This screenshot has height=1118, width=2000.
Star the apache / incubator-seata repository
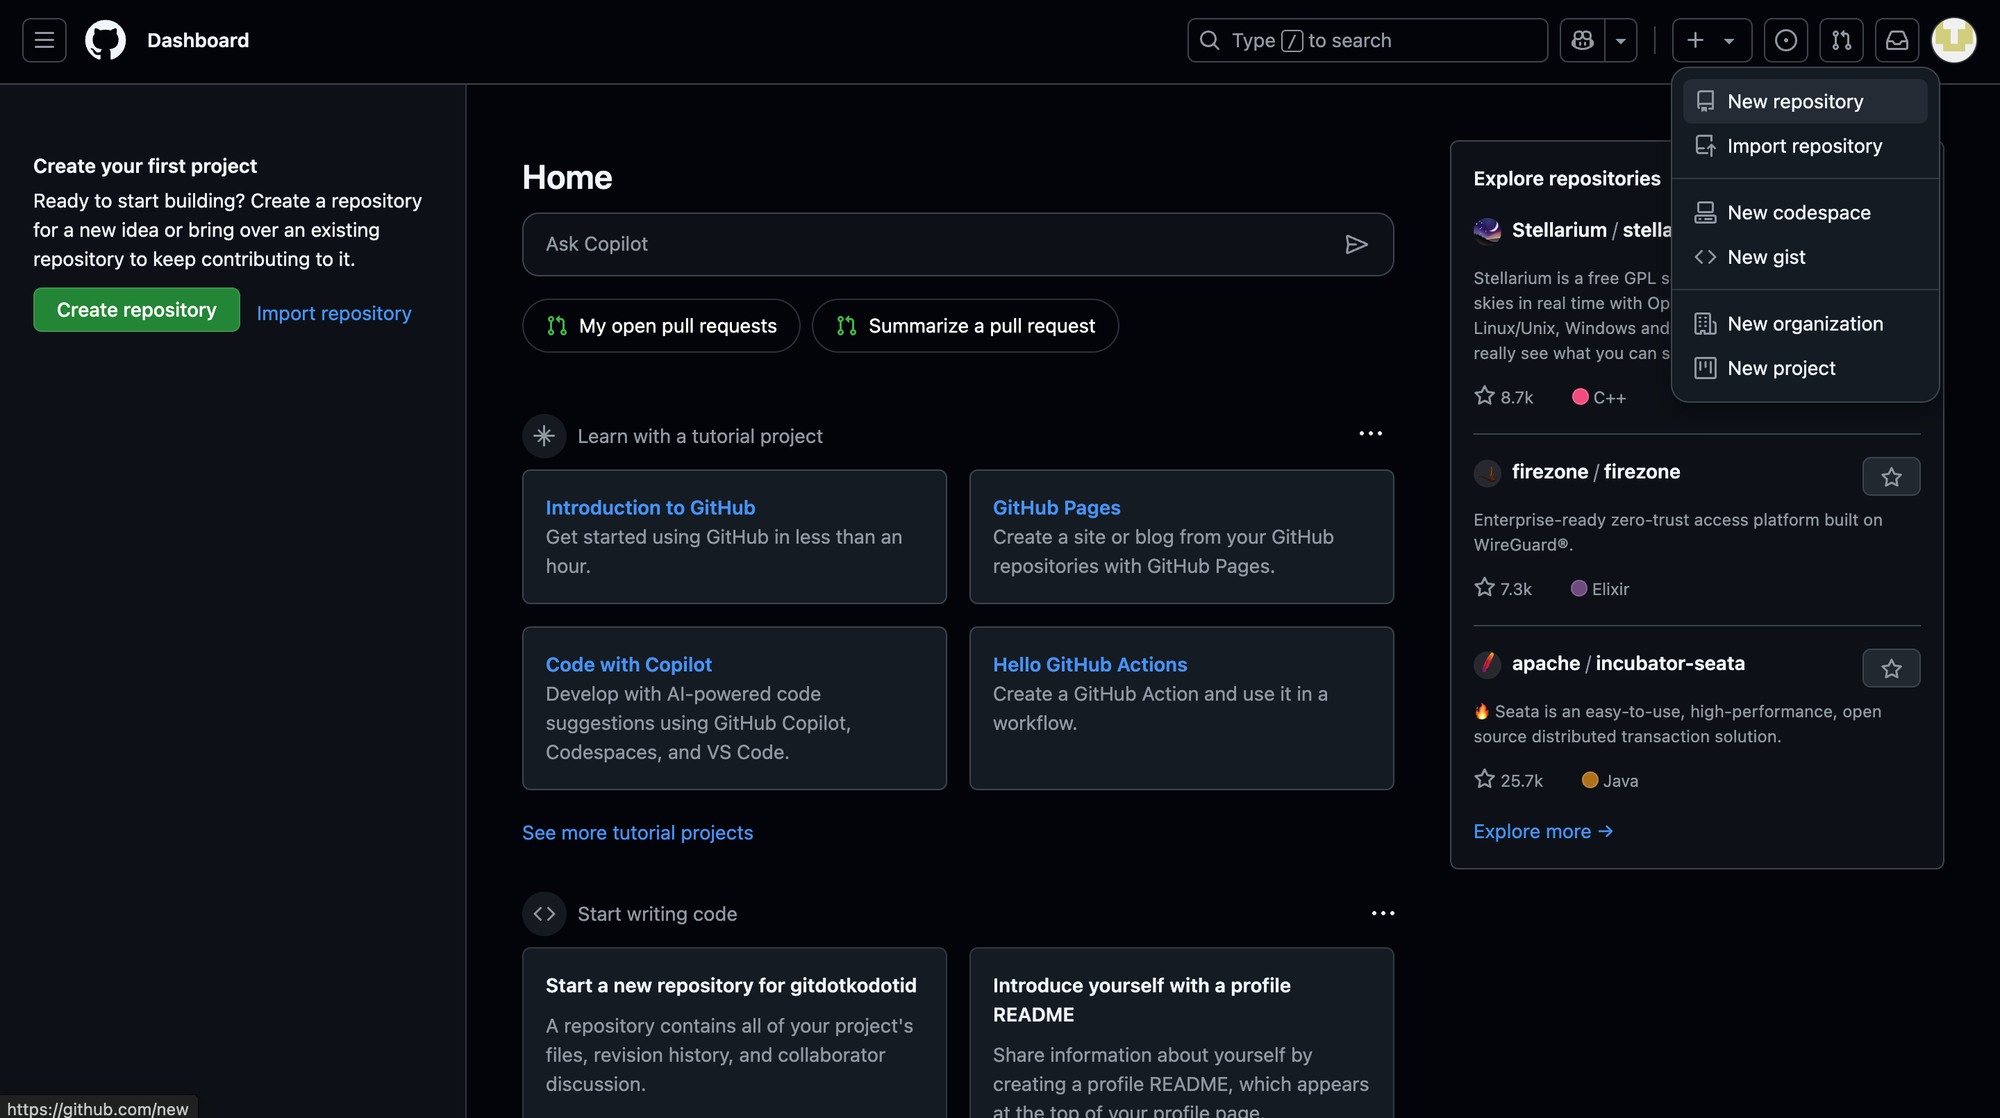pos(1890,668)
